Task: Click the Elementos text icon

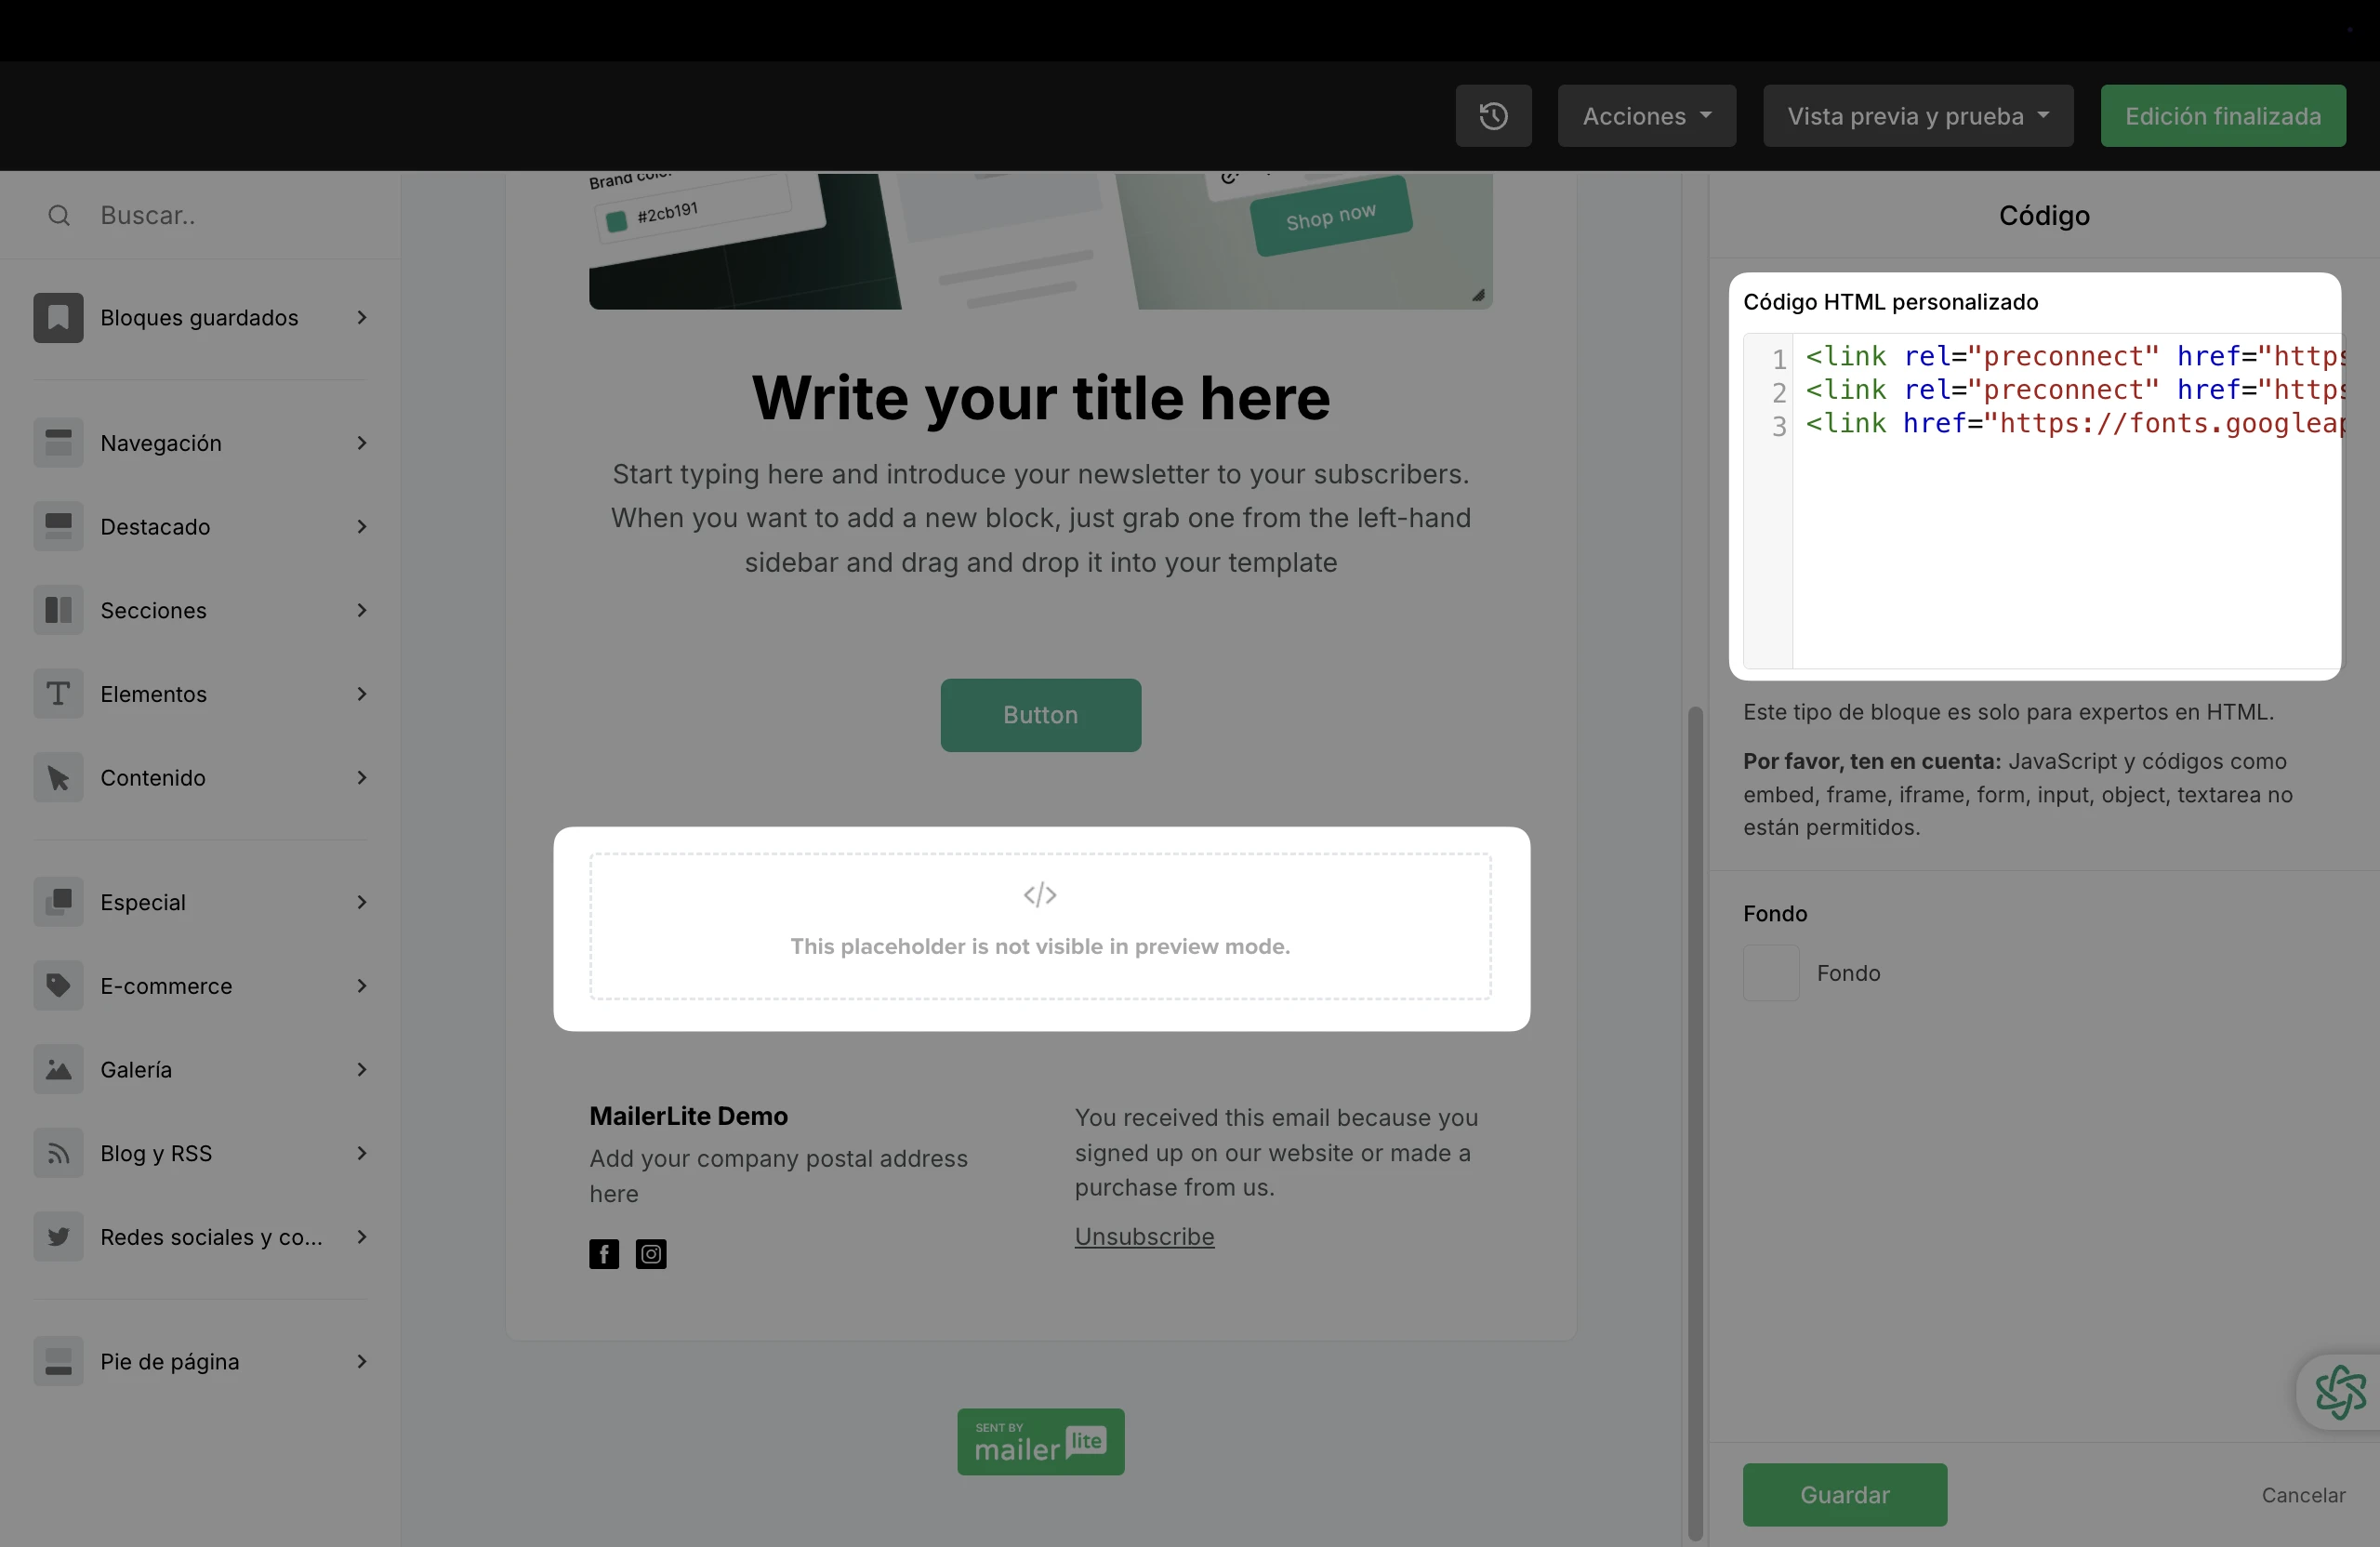Action: click(58, 694)
